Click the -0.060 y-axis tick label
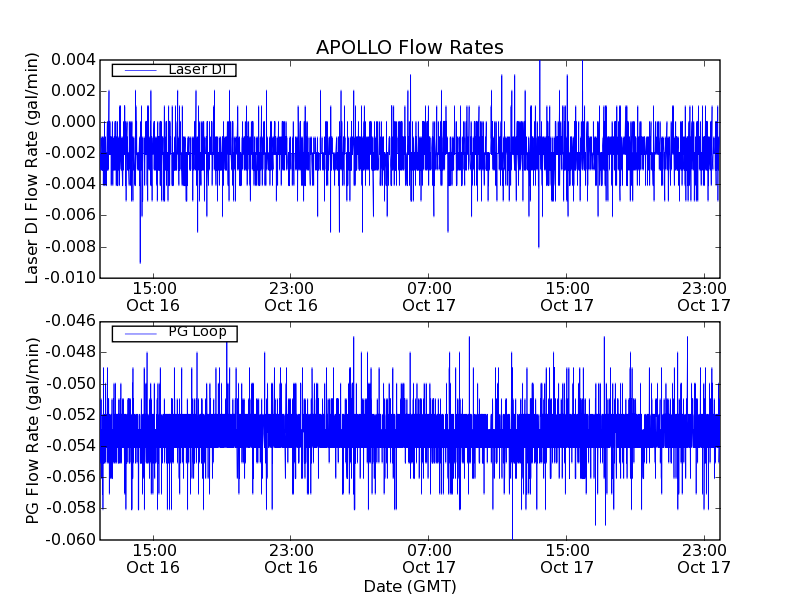 [x=71, y=539]
